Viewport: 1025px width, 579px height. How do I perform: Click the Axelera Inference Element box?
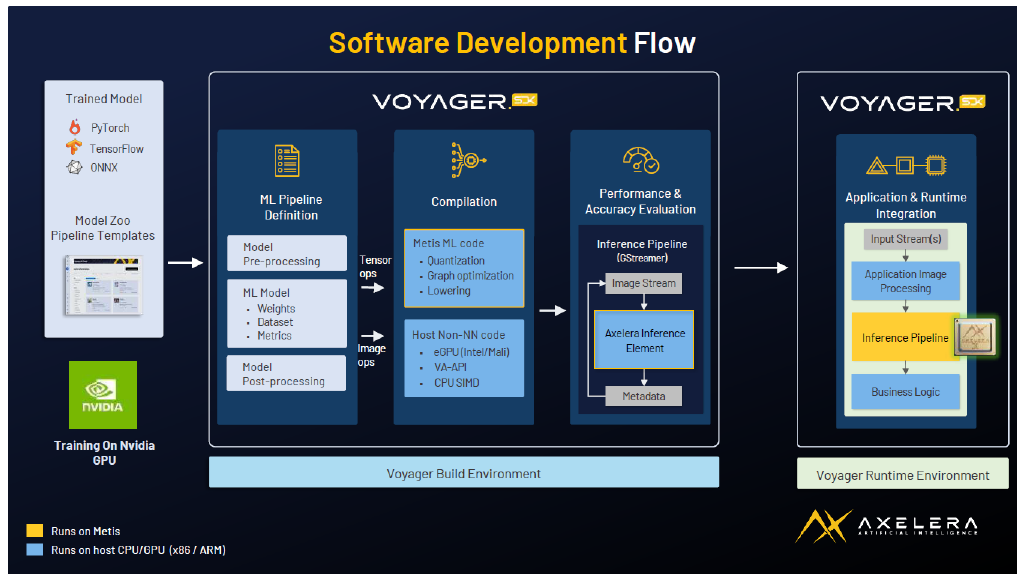(x=644, y=340)
